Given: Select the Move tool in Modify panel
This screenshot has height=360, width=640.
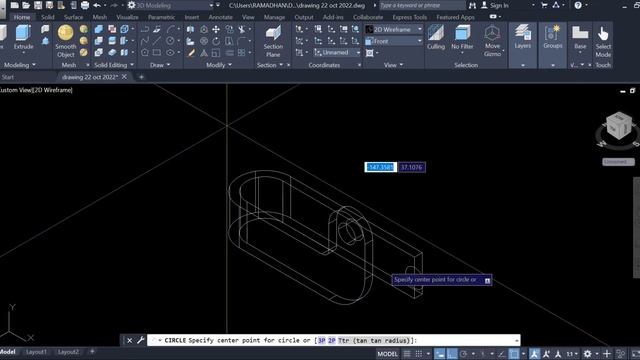Looking at the screenshot, I should click(x=216, y=29).
